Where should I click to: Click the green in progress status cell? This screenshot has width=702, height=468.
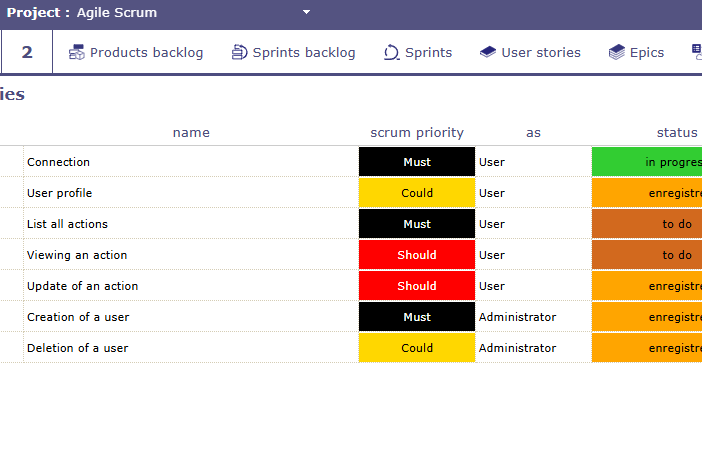pyautogui.click(x=647, y=162)
